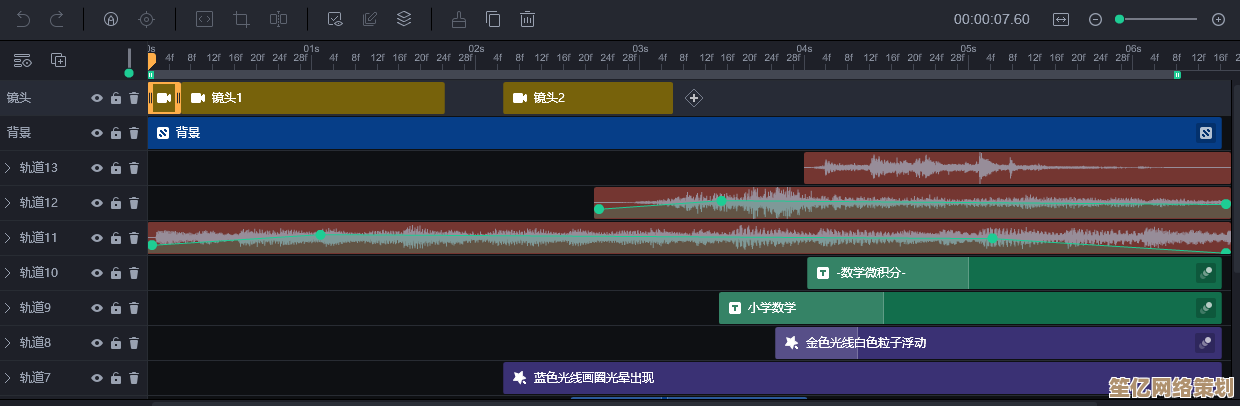The image size is (1240, 406).
Task: Hide the 背景 track with eye icon
Action: pos(97,133)
